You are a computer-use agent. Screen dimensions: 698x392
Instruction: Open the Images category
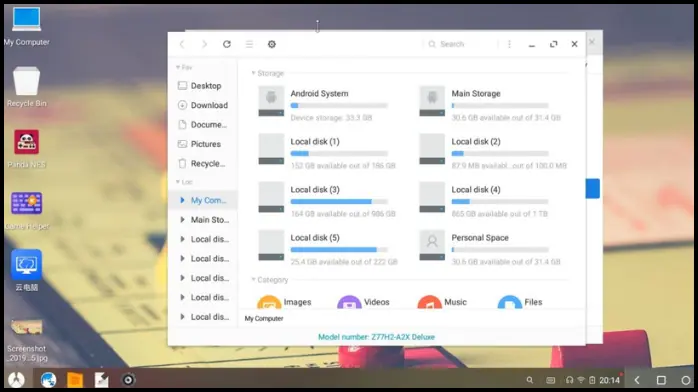click(x=284, y=302)
